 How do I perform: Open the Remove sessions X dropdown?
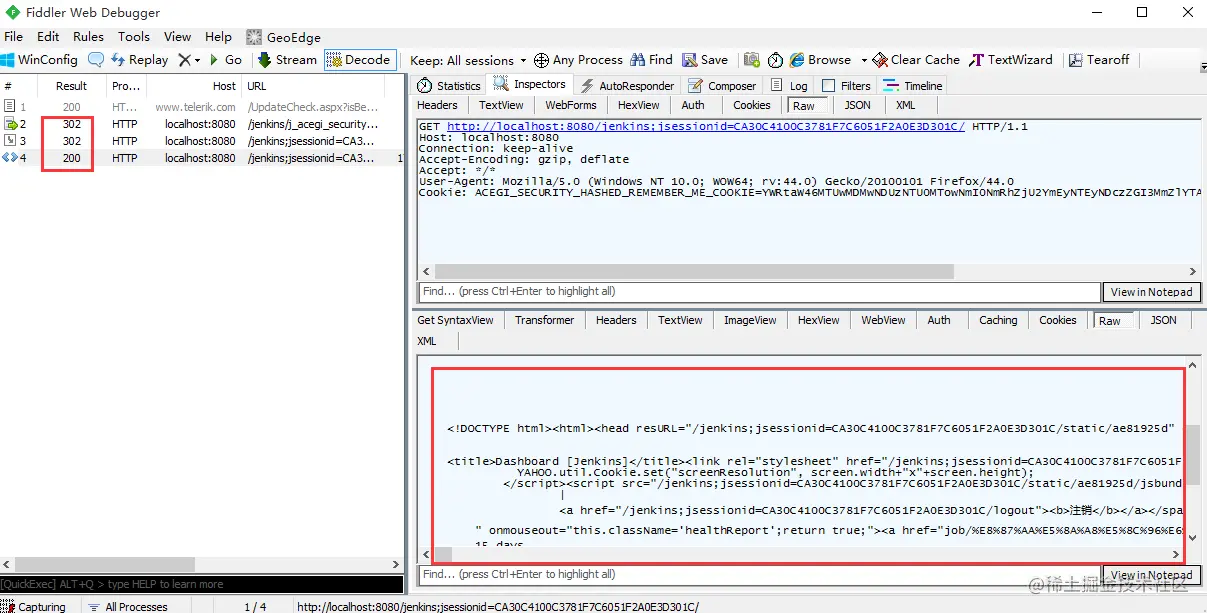point(189,60)
